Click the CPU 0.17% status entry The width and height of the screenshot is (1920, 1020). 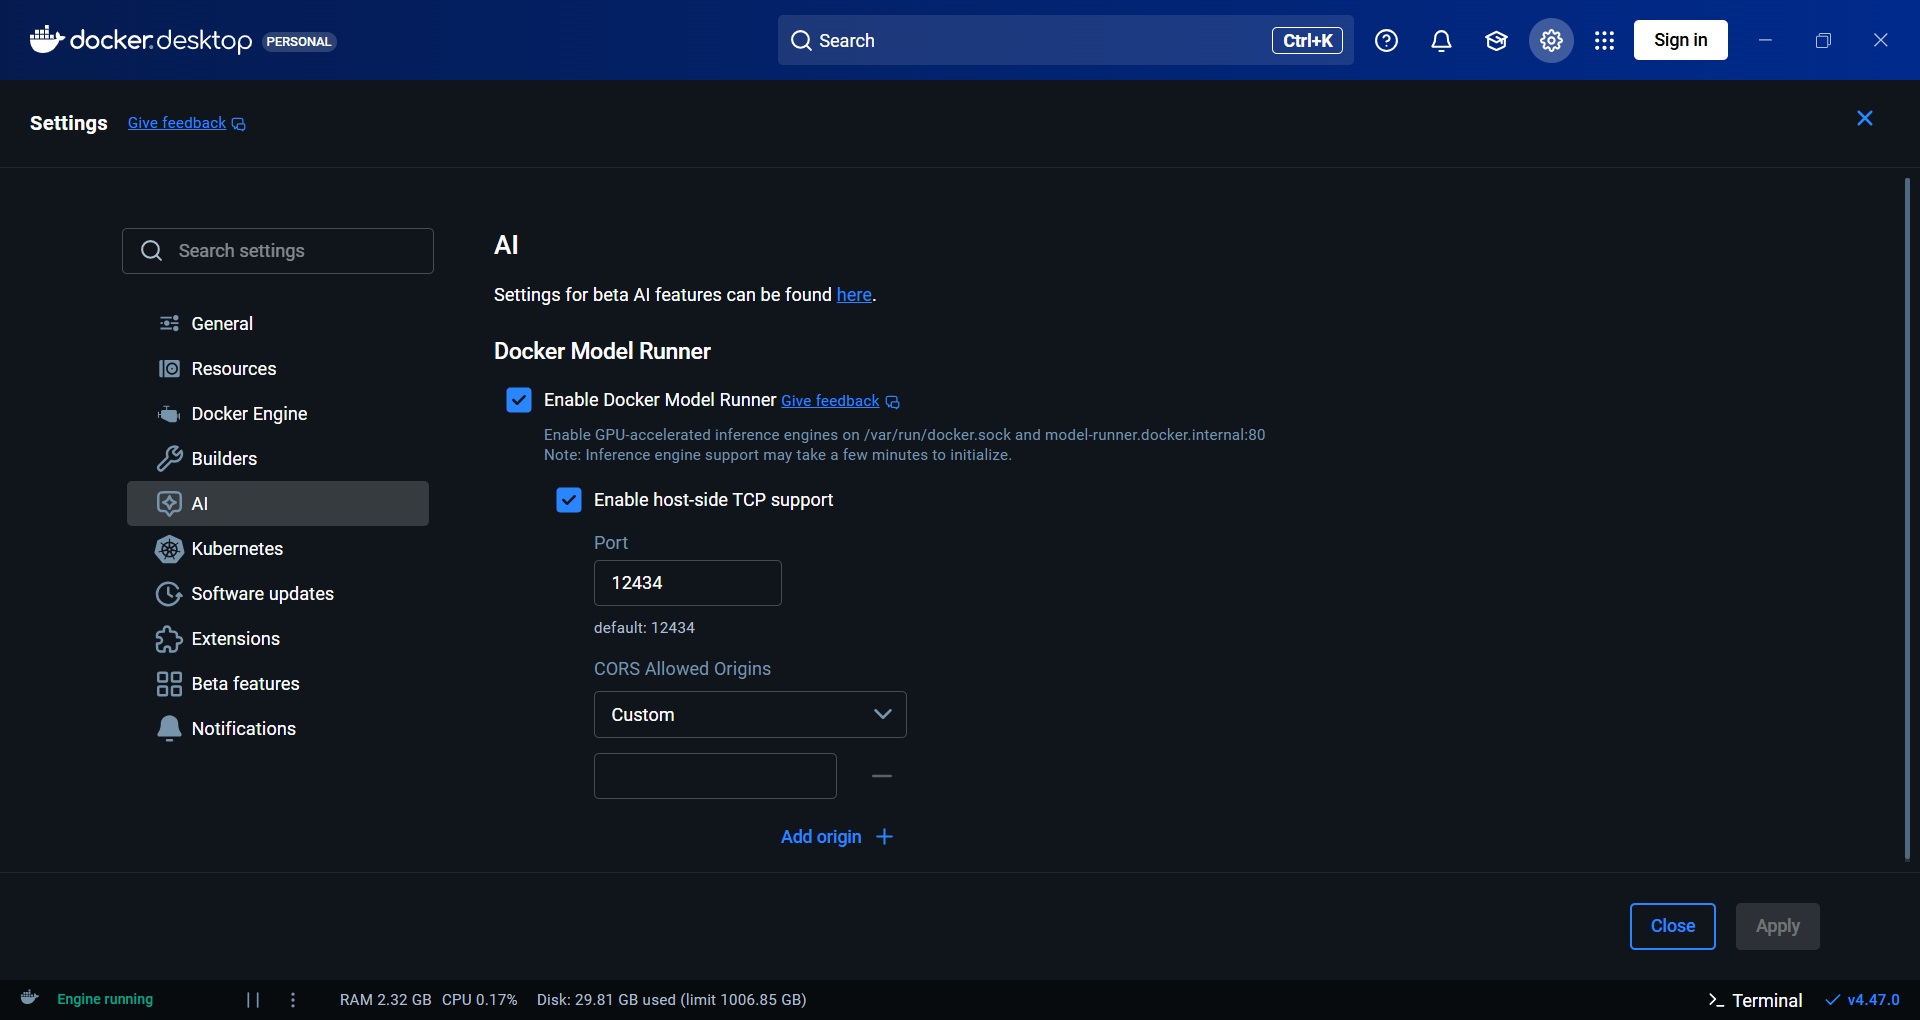pyautogui.click(x=480, y=1000)
